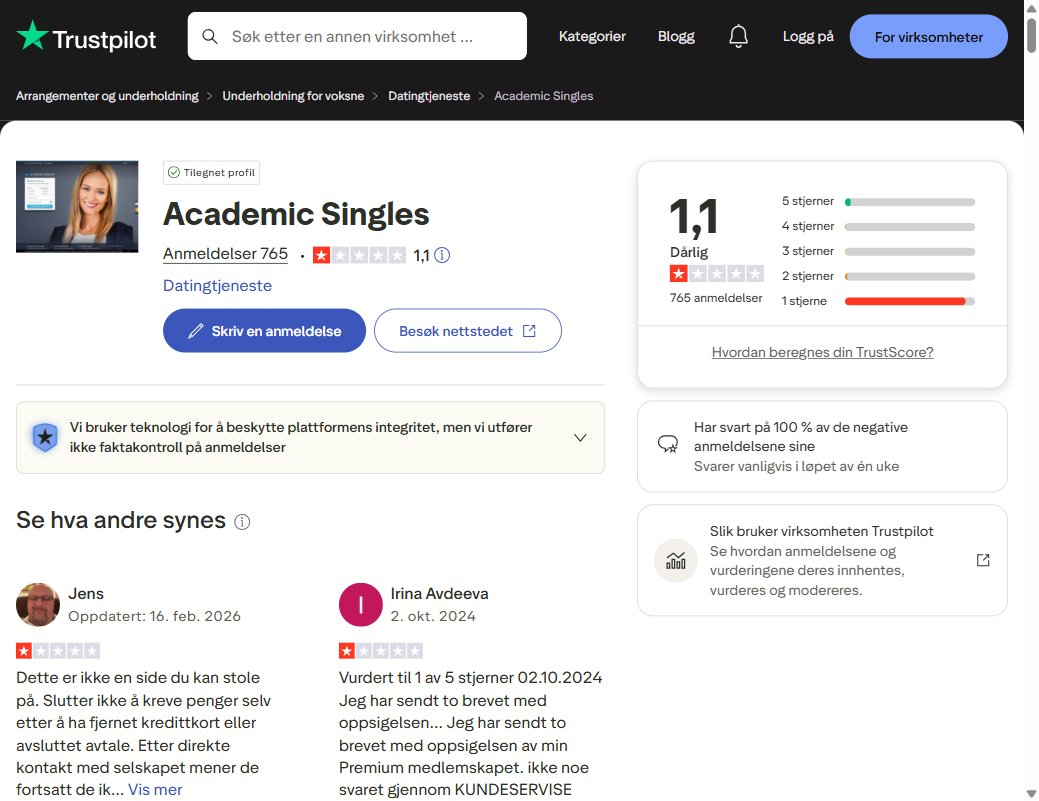Open Underholdning for voksne breadcrumb
This screenshot has width=1039, height=801.
pos(293,96)
